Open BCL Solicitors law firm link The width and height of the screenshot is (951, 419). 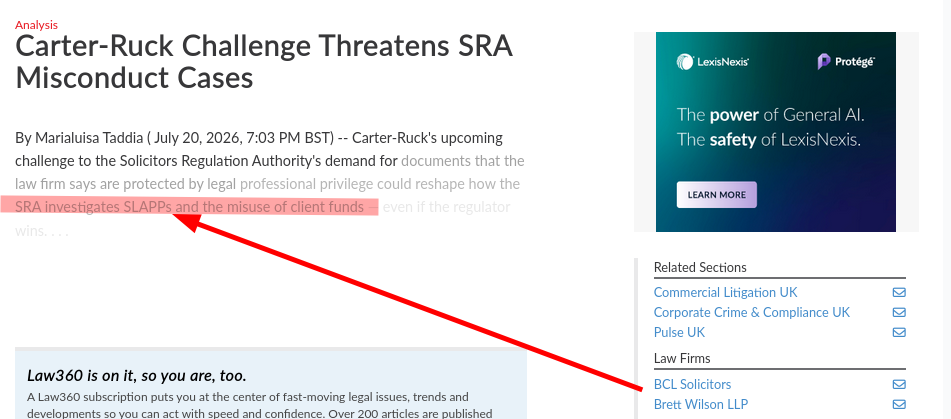[x=692, y=384]
